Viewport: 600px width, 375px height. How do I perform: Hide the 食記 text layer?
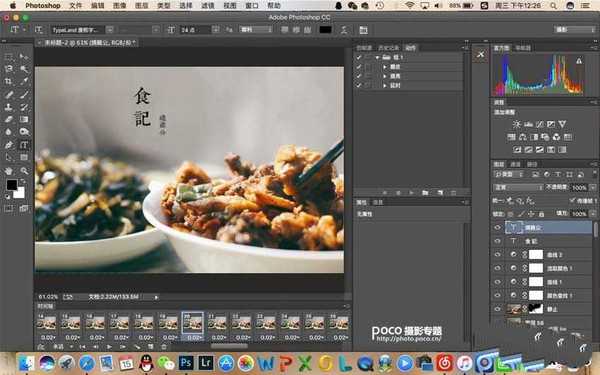(x=497, y=241)
